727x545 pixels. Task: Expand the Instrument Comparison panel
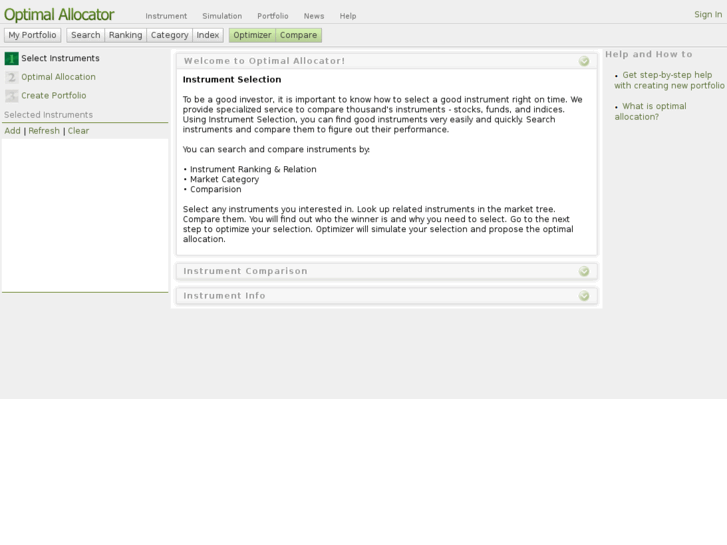pos(584,271)
